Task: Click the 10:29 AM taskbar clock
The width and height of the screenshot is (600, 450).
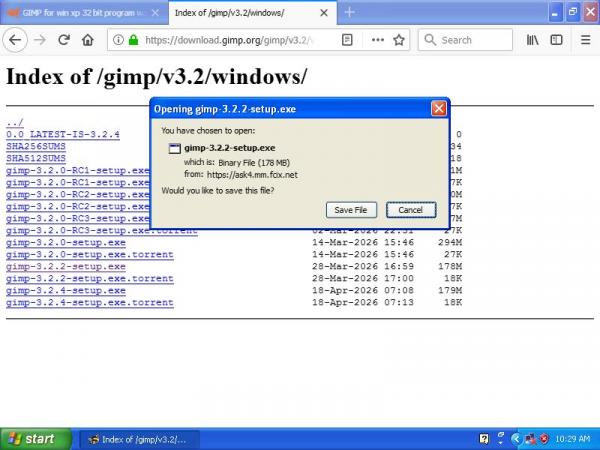Action: 573,439
